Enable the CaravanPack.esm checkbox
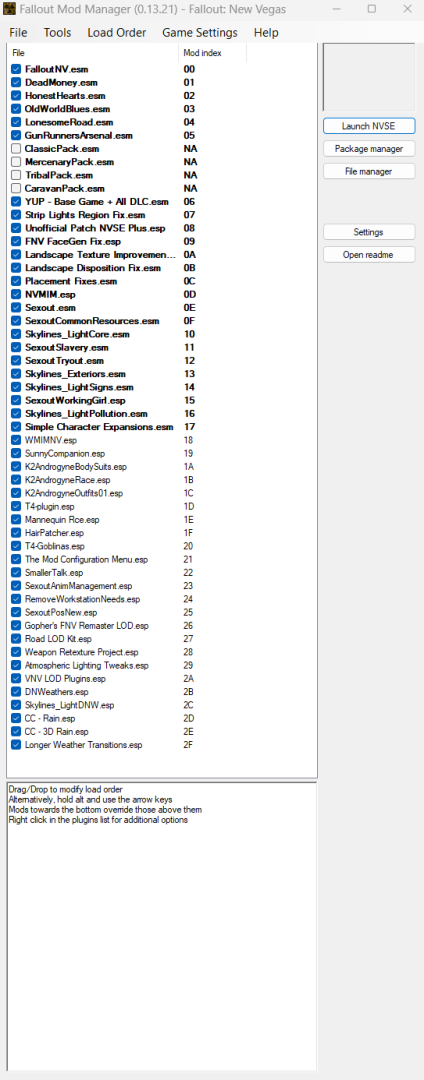Screen dimensions: 424x1080 tap(16, 189)
